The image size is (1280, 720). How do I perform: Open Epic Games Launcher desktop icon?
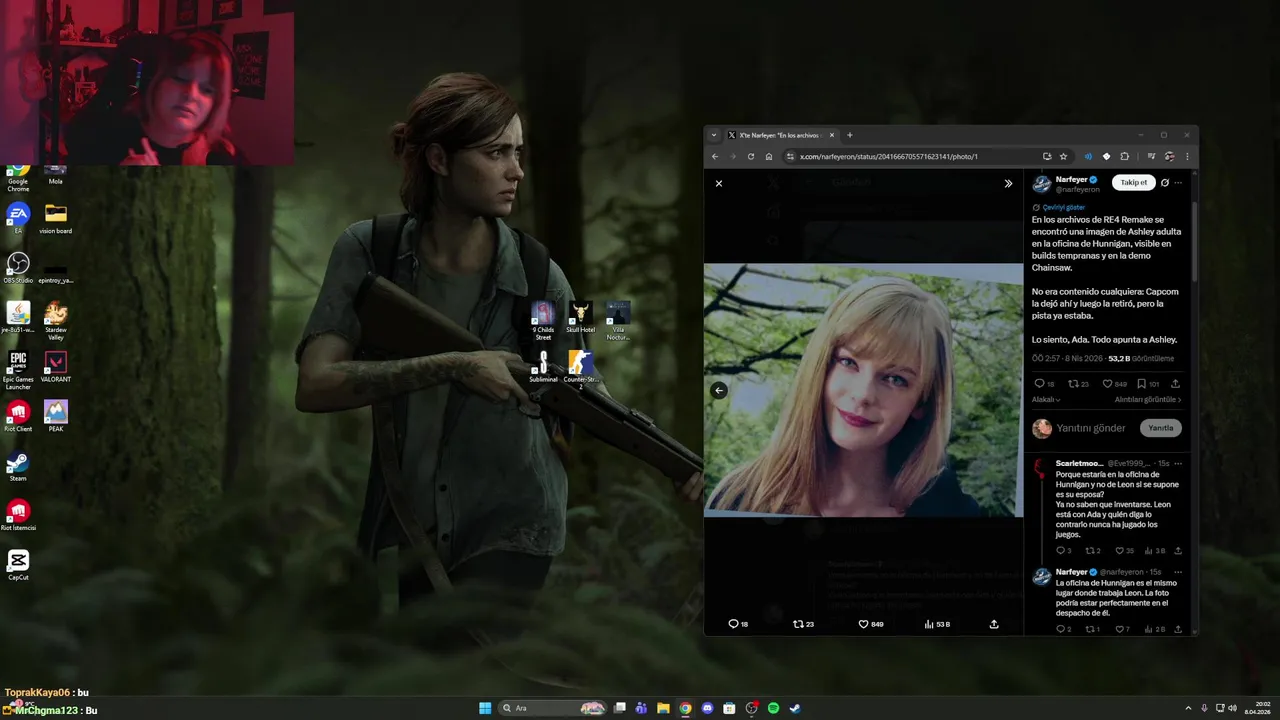tap(18, 370)
